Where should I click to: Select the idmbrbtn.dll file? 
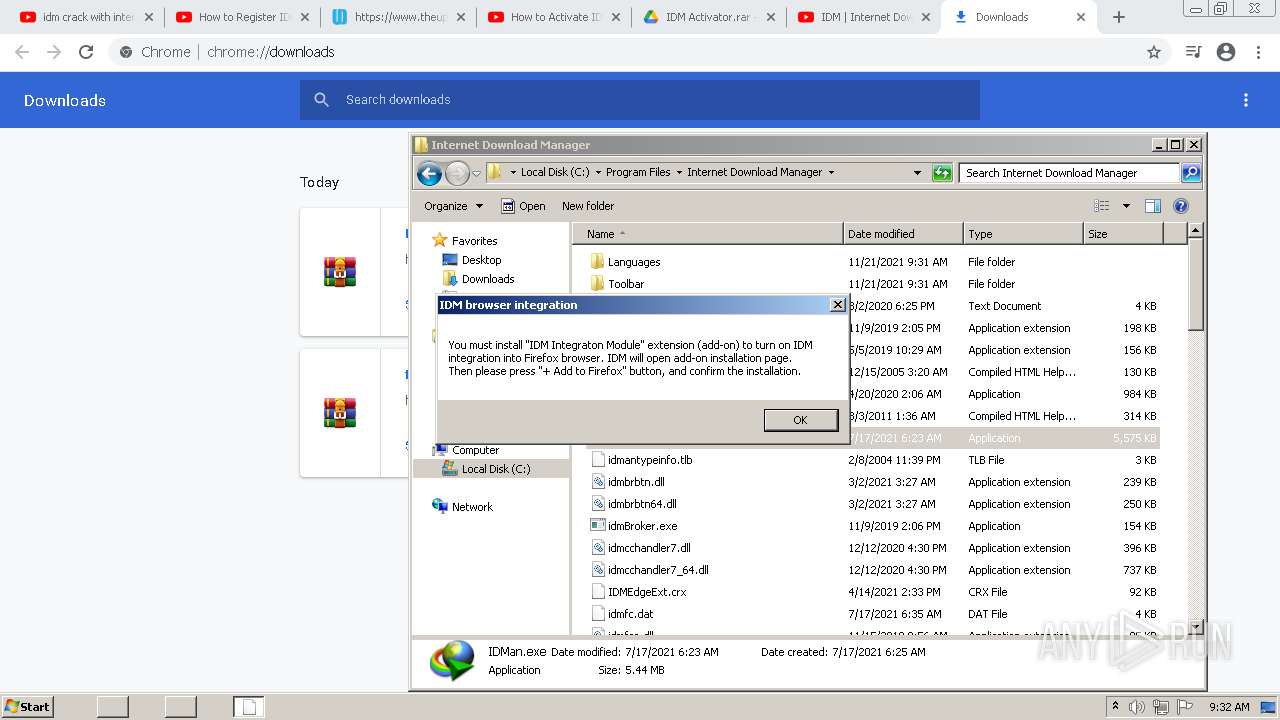tap(636, 482)
